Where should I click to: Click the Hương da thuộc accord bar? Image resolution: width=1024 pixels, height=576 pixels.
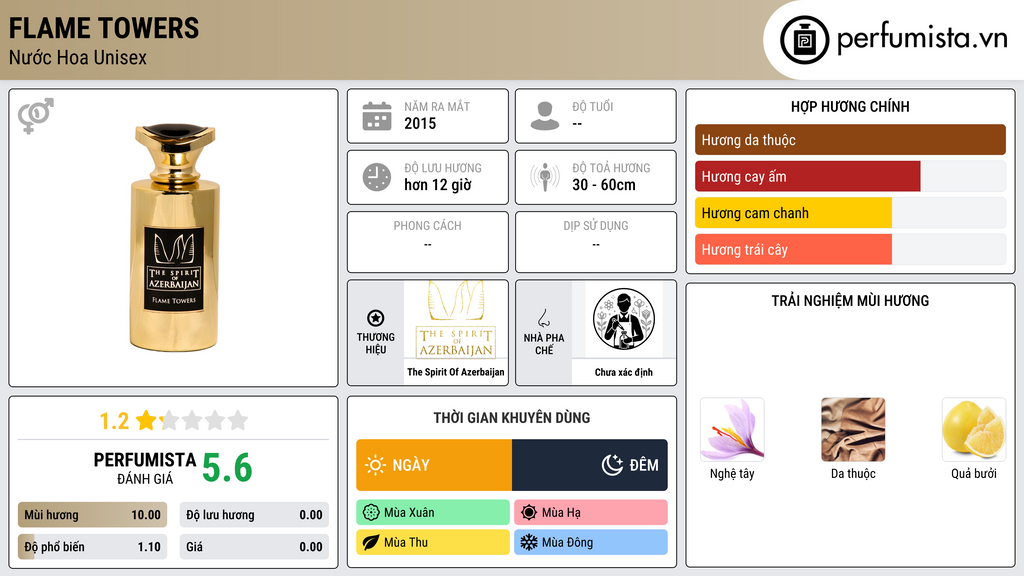(850, 140)
